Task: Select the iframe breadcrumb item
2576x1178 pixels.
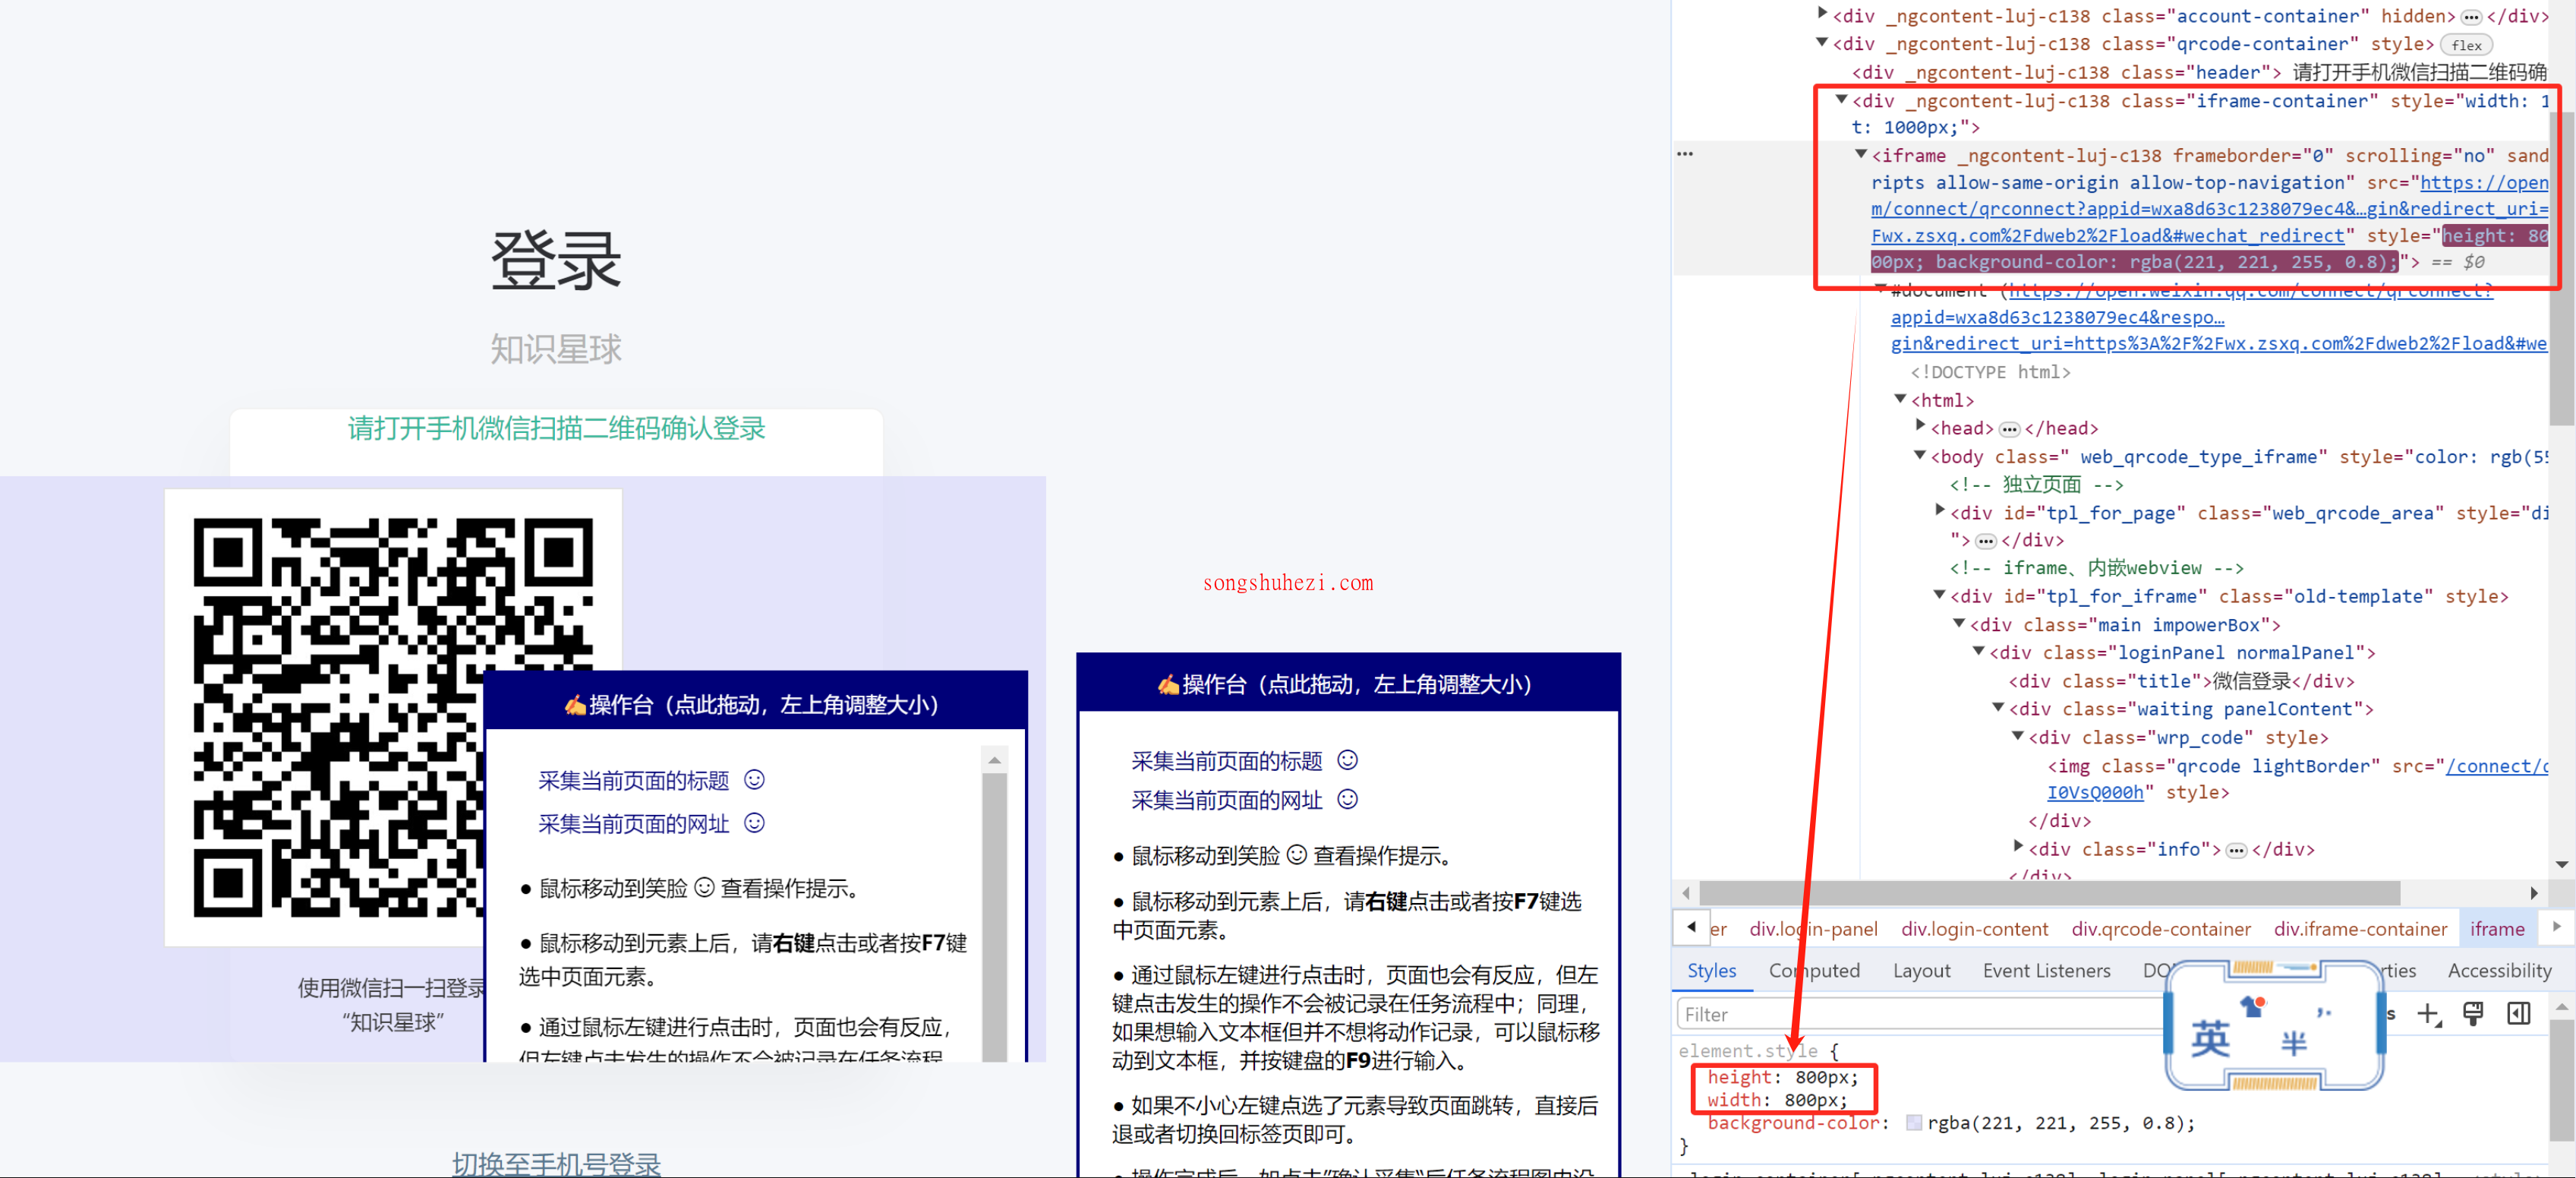Action: (2496, 929)
